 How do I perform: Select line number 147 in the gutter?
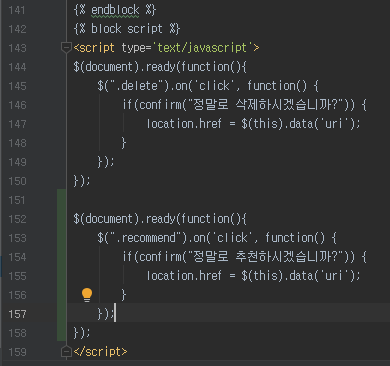coord(17,124)
